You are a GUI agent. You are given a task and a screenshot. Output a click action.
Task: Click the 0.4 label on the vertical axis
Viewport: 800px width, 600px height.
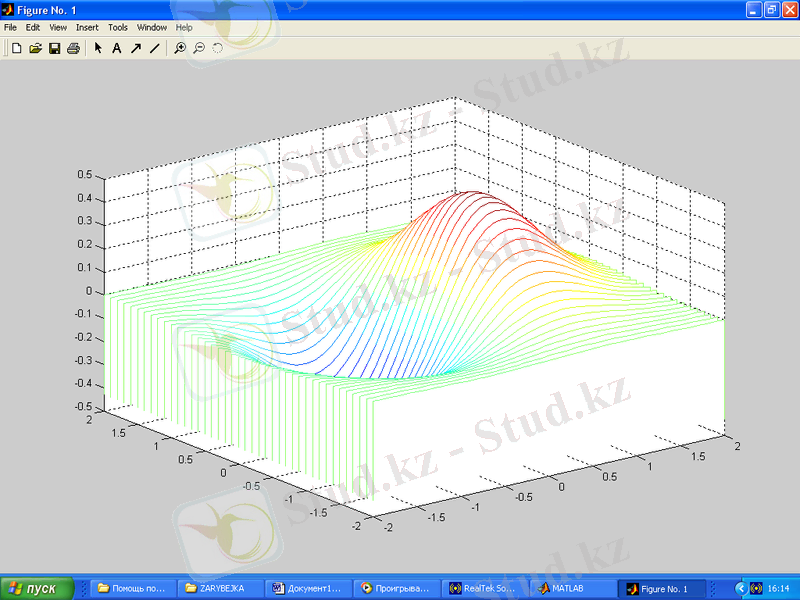point(85,198)
